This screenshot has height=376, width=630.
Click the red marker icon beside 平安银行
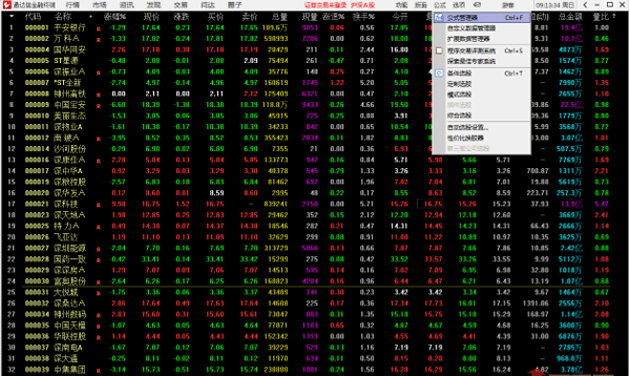click(x=98, y=29)
